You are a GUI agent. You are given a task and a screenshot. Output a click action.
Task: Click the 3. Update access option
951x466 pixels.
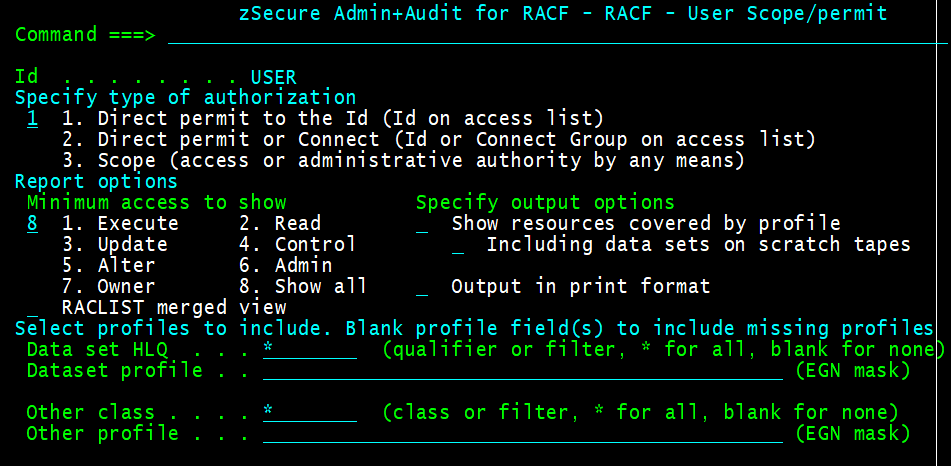(x=115, y=245)
